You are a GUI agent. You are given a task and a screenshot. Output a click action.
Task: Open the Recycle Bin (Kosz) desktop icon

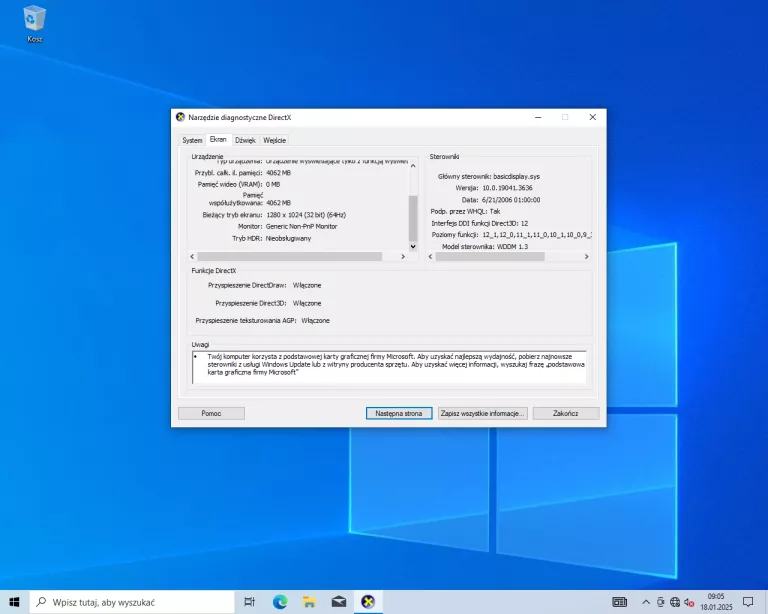pos(35,22)
